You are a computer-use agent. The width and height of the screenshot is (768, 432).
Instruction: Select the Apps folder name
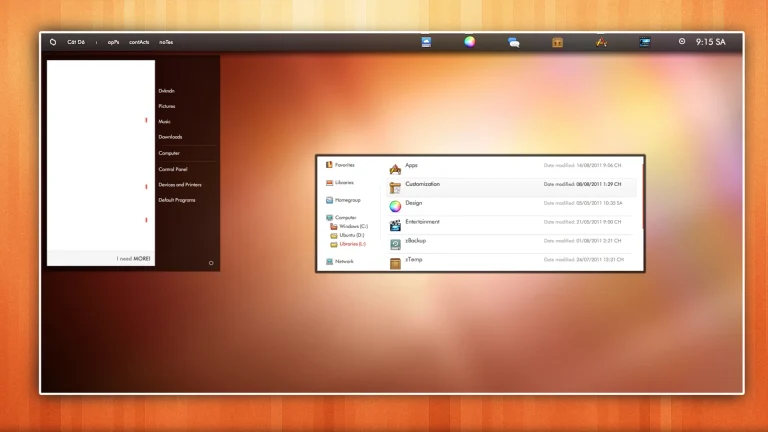point(411,166)
